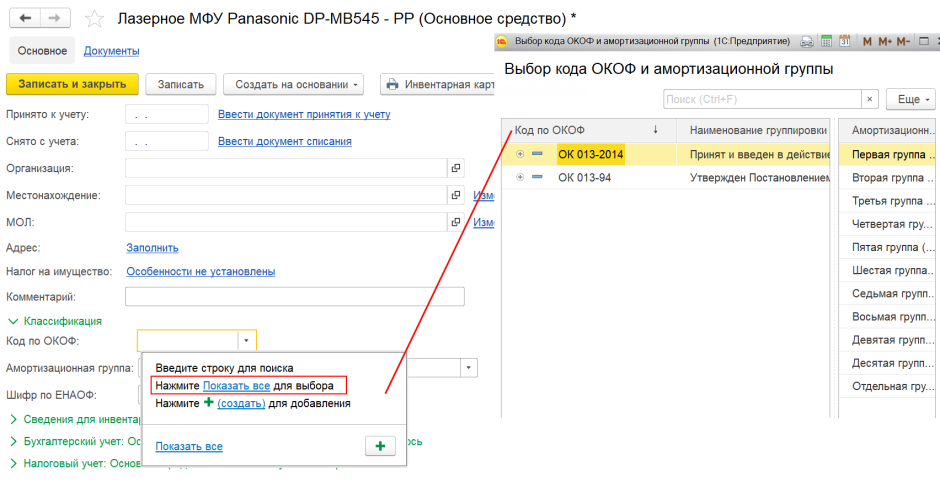This screenshot has width=940, height=486.
Task: Add this asset to favorites with the star
Action: (94, 19)
